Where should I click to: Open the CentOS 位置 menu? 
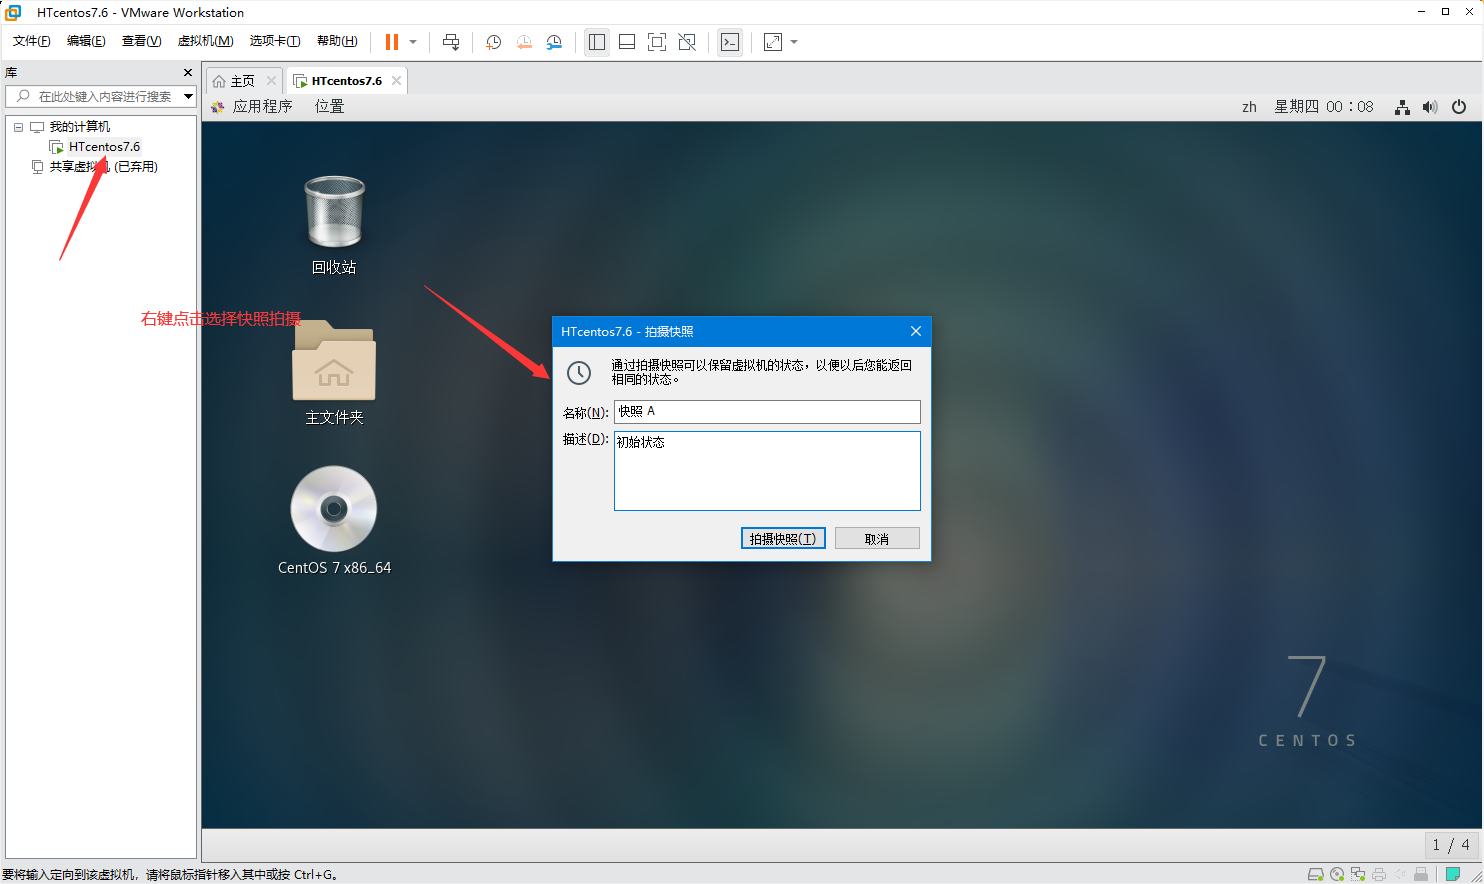tap(329, 107)
